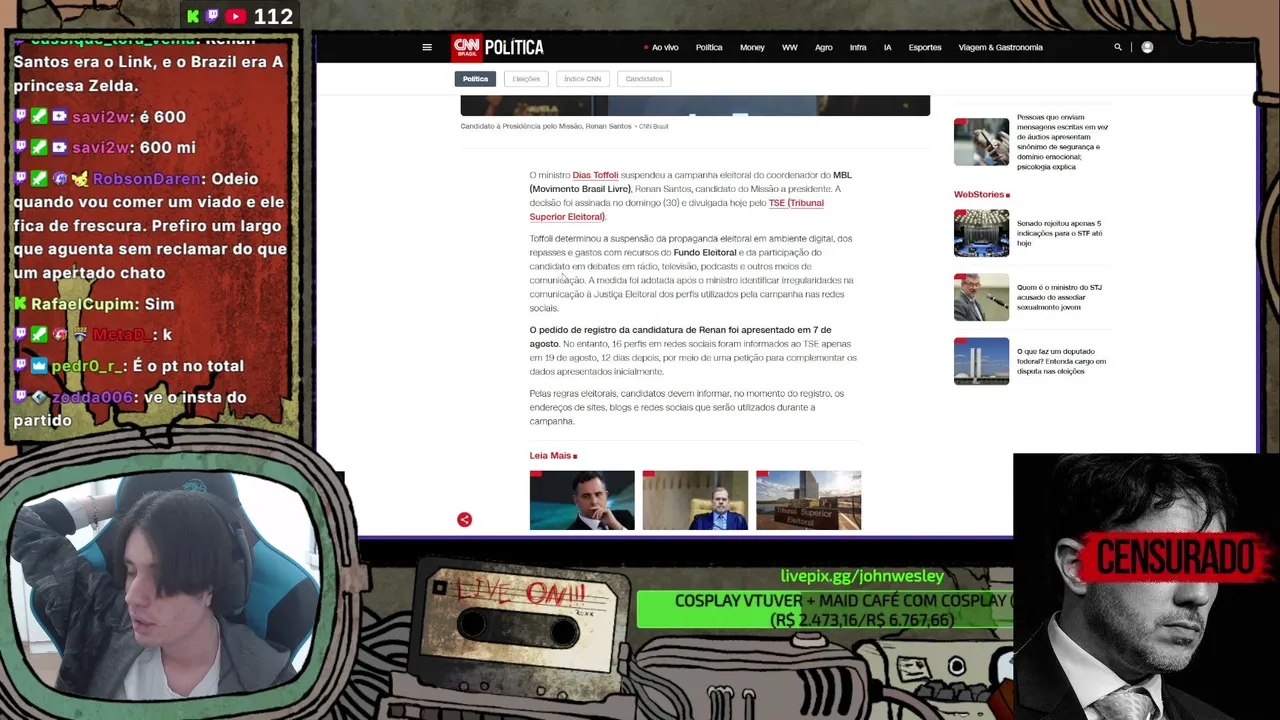Click the viewer count '112'
Image resolution: width=1280 pixels, height=720 pixels.
[x=273, y=16]
